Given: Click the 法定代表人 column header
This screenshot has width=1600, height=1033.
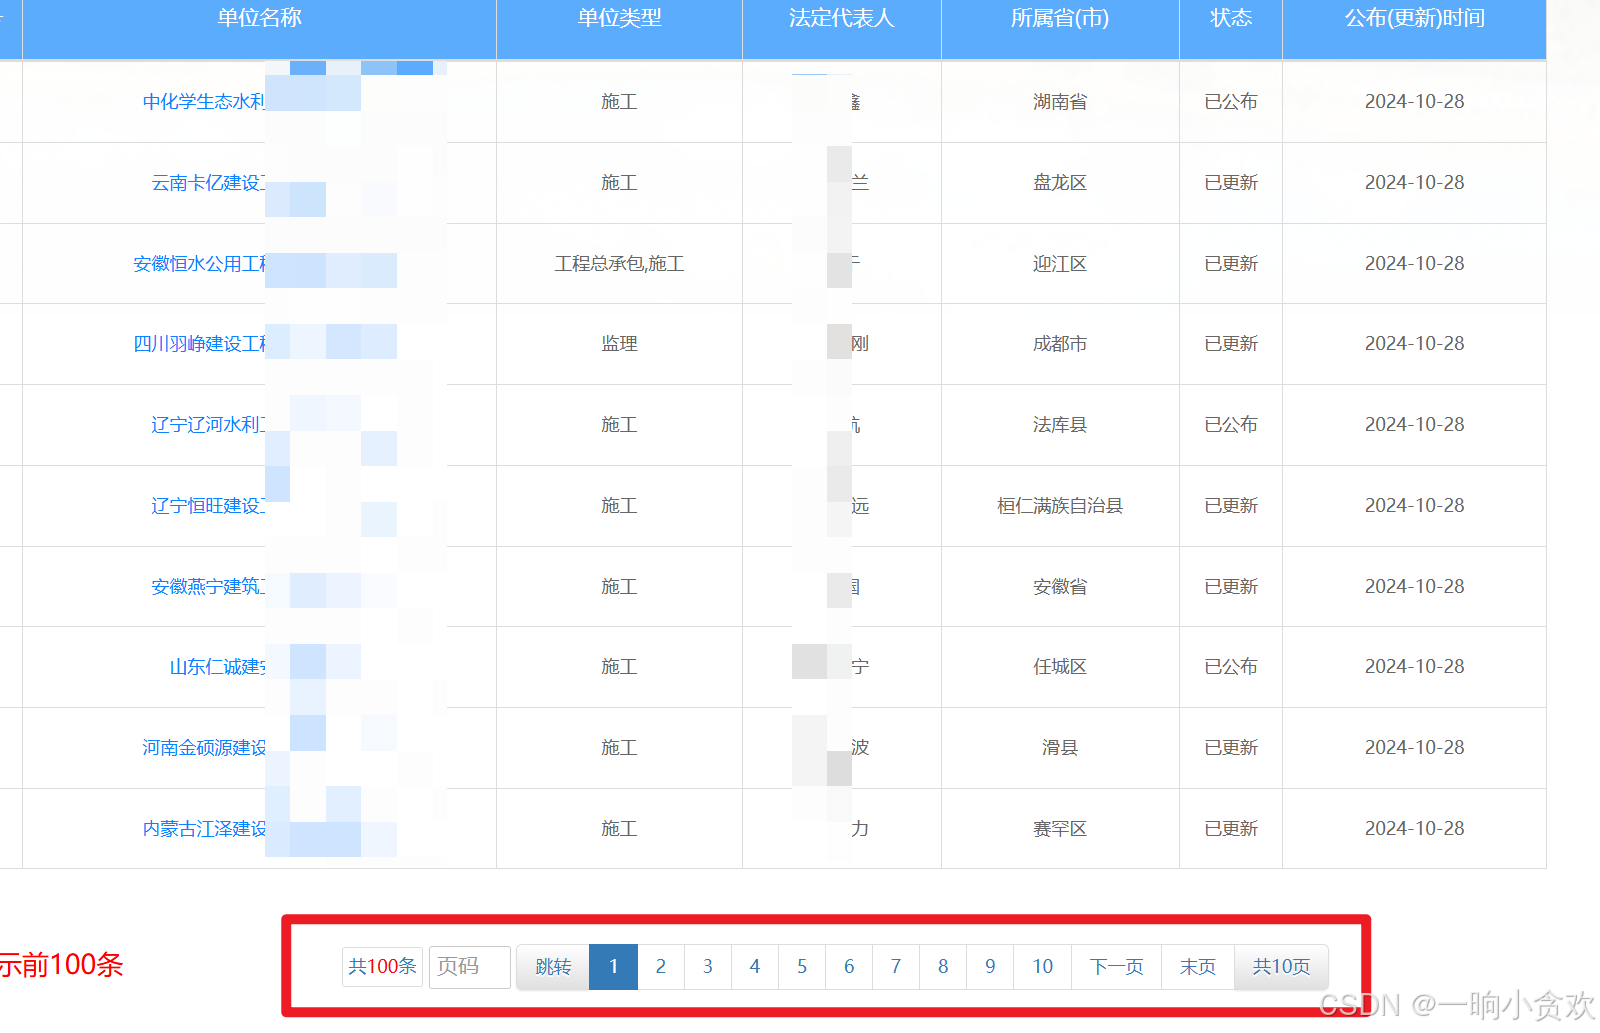Looking at the screenshot, I should coord(841,18).
